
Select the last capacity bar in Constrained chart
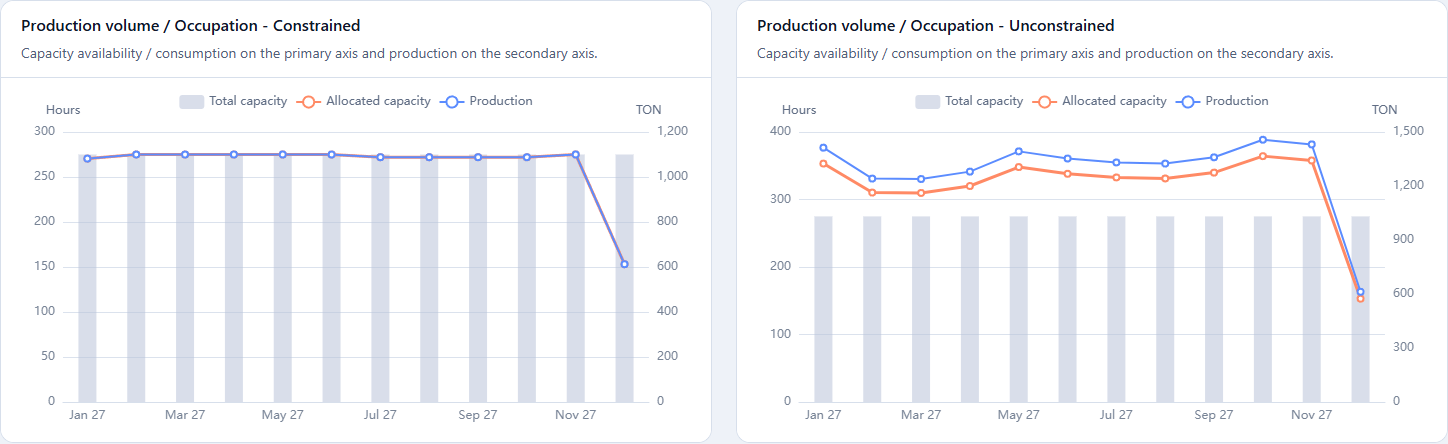tap(625, 278)
